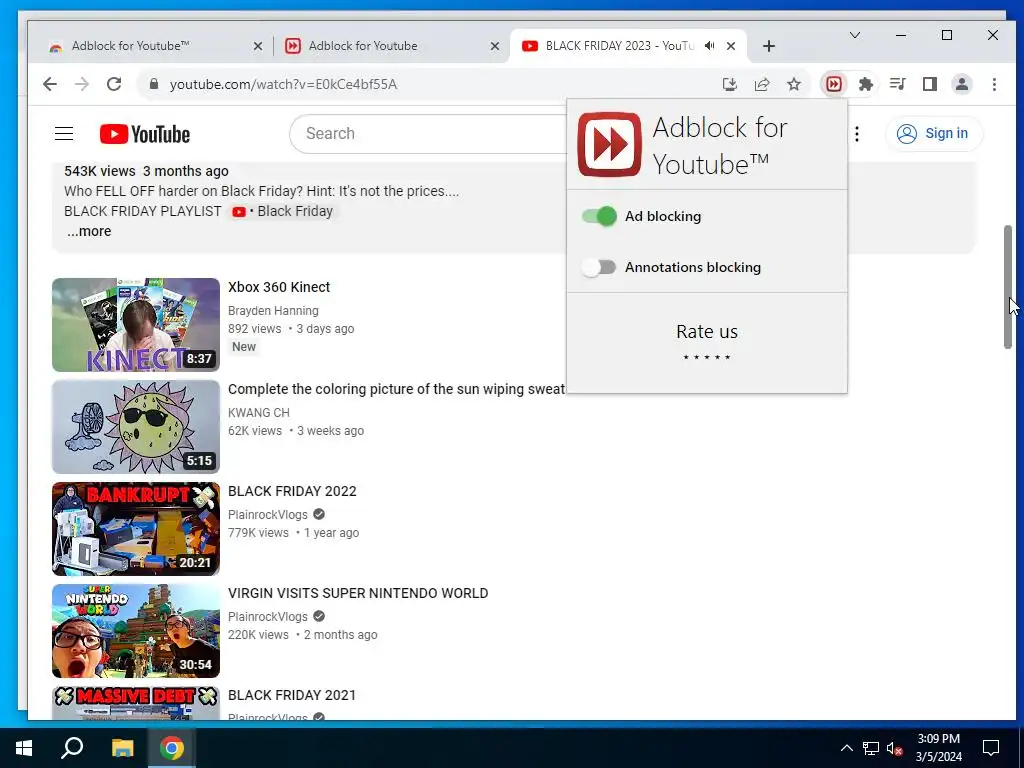Open the network icon in system tray

click(871, 748)
